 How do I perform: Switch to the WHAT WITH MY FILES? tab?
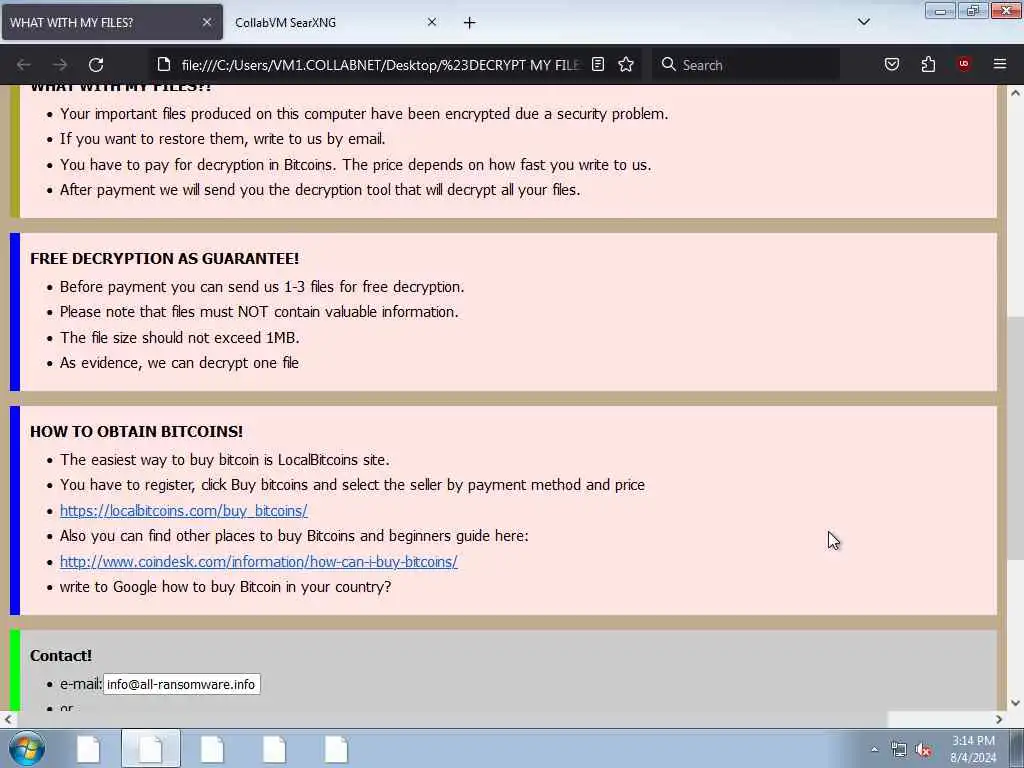click(111, 22)
